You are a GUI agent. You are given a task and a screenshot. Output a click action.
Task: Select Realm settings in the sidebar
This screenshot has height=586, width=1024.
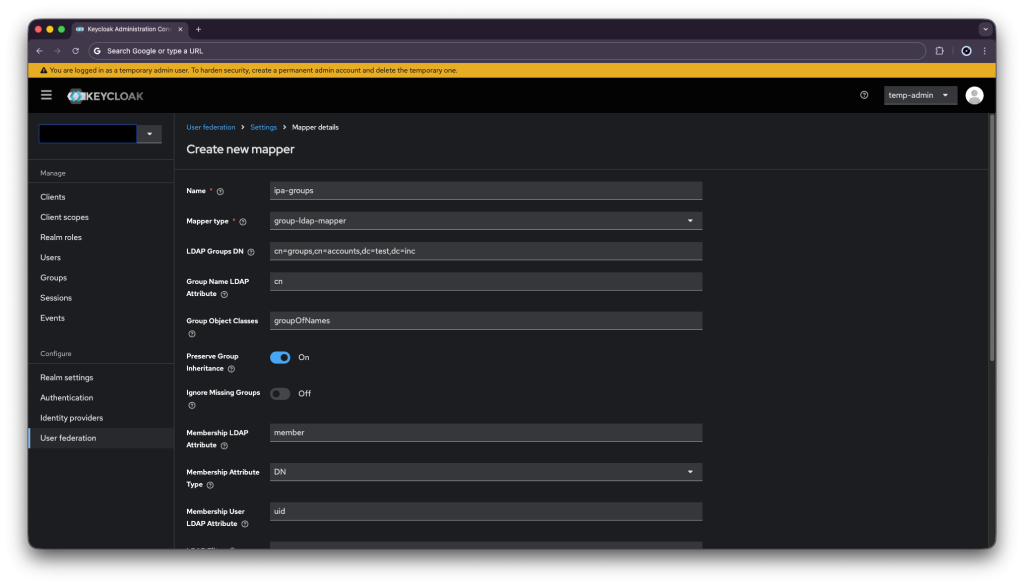(x=67, y=378)
